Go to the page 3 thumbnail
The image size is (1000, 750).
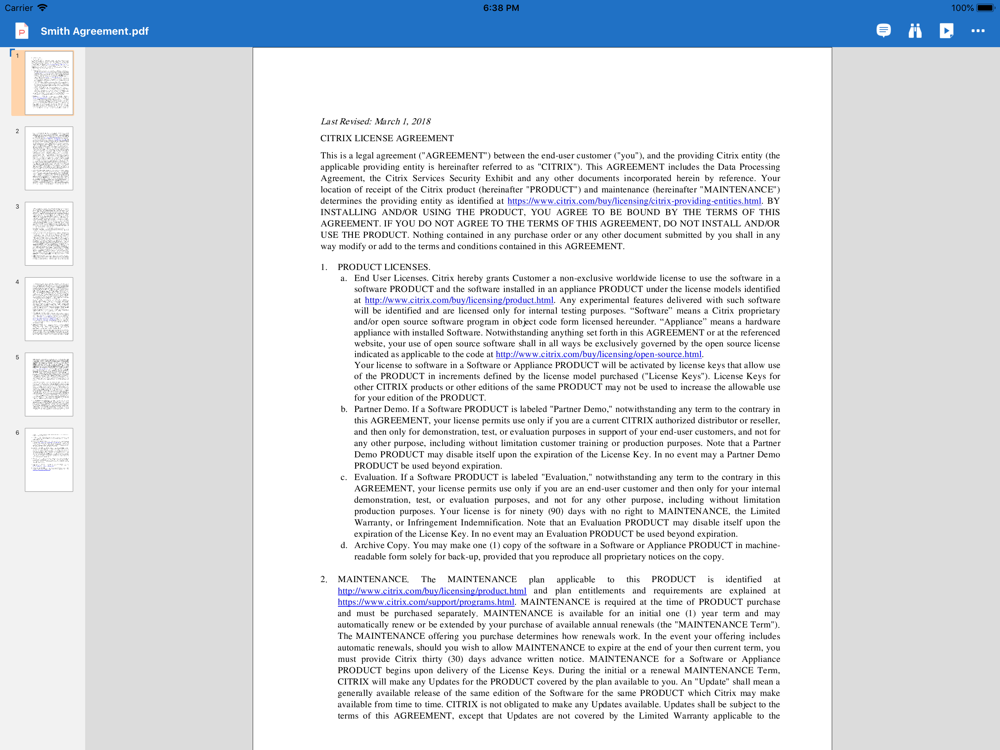coord(49,233)
